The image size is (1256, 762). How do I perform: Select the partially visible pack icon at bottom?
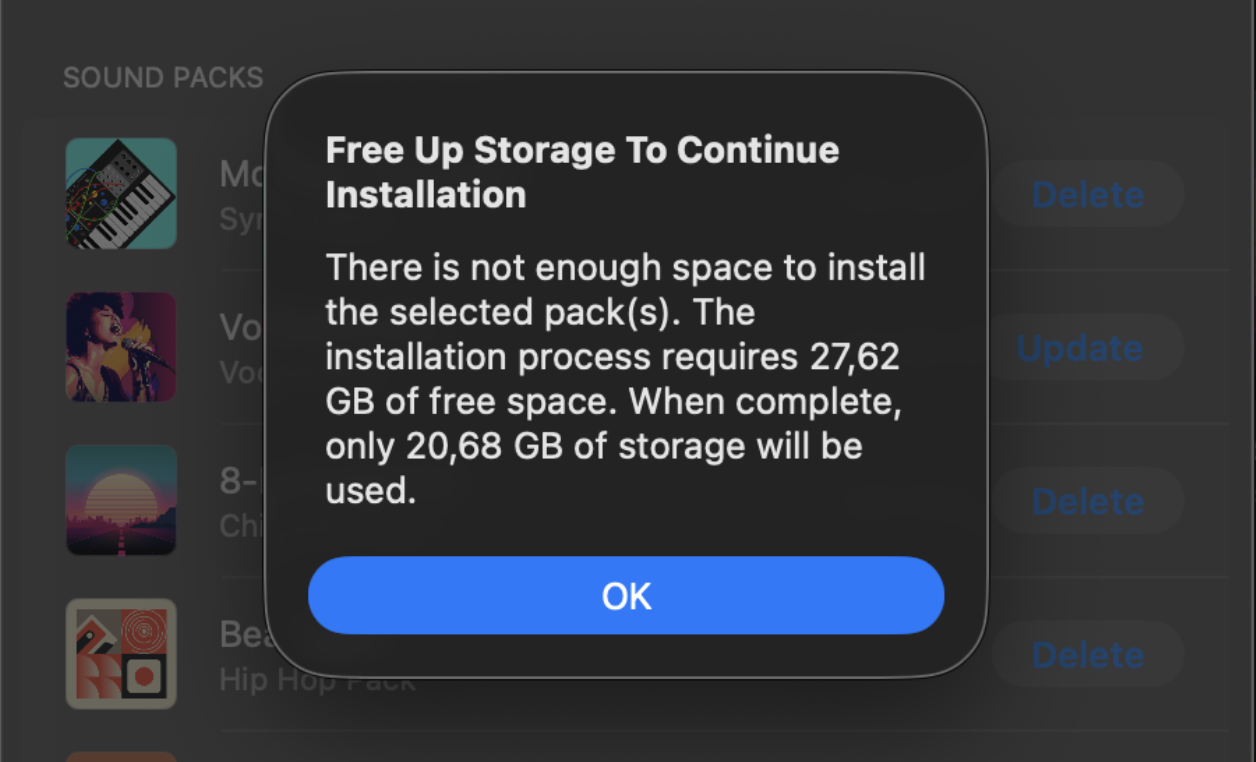pos(121,756)
